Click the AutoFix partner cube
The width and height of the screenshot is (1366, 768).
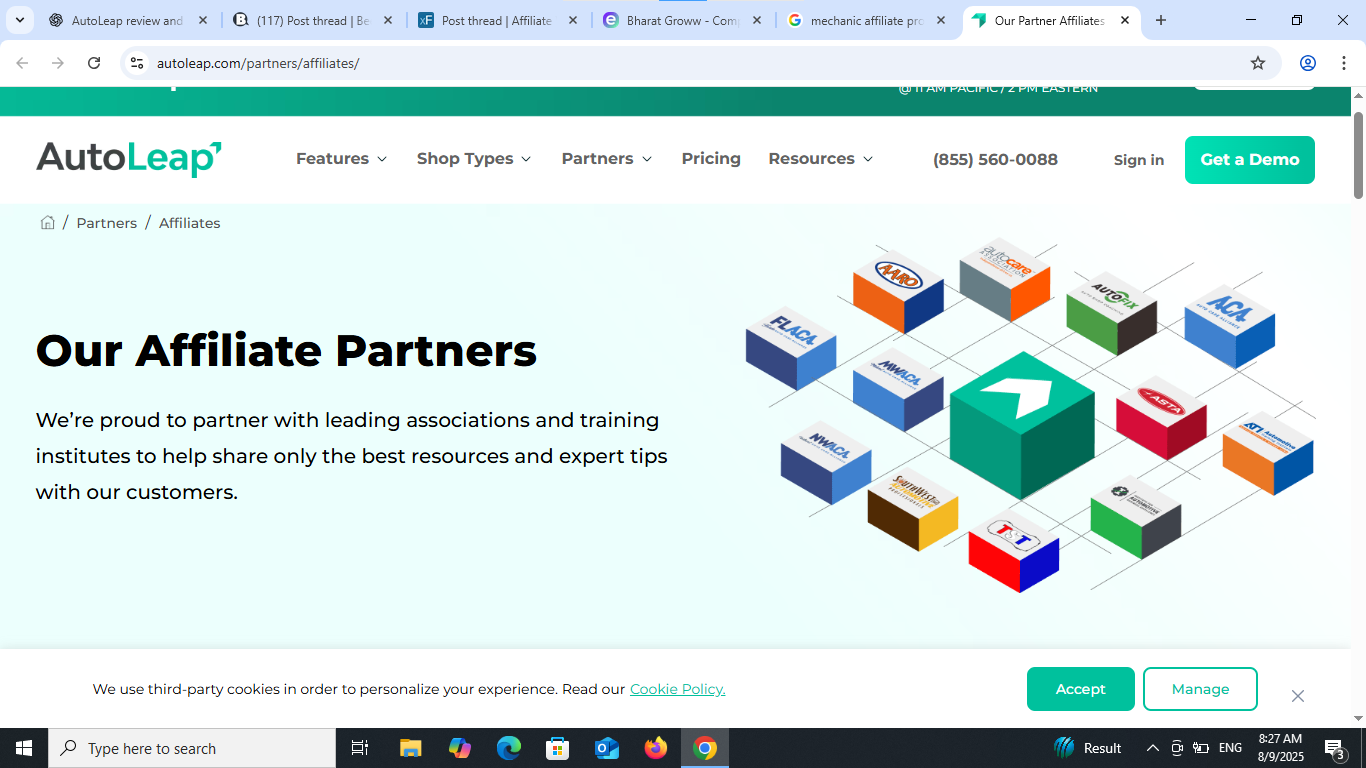(1111, 313)
